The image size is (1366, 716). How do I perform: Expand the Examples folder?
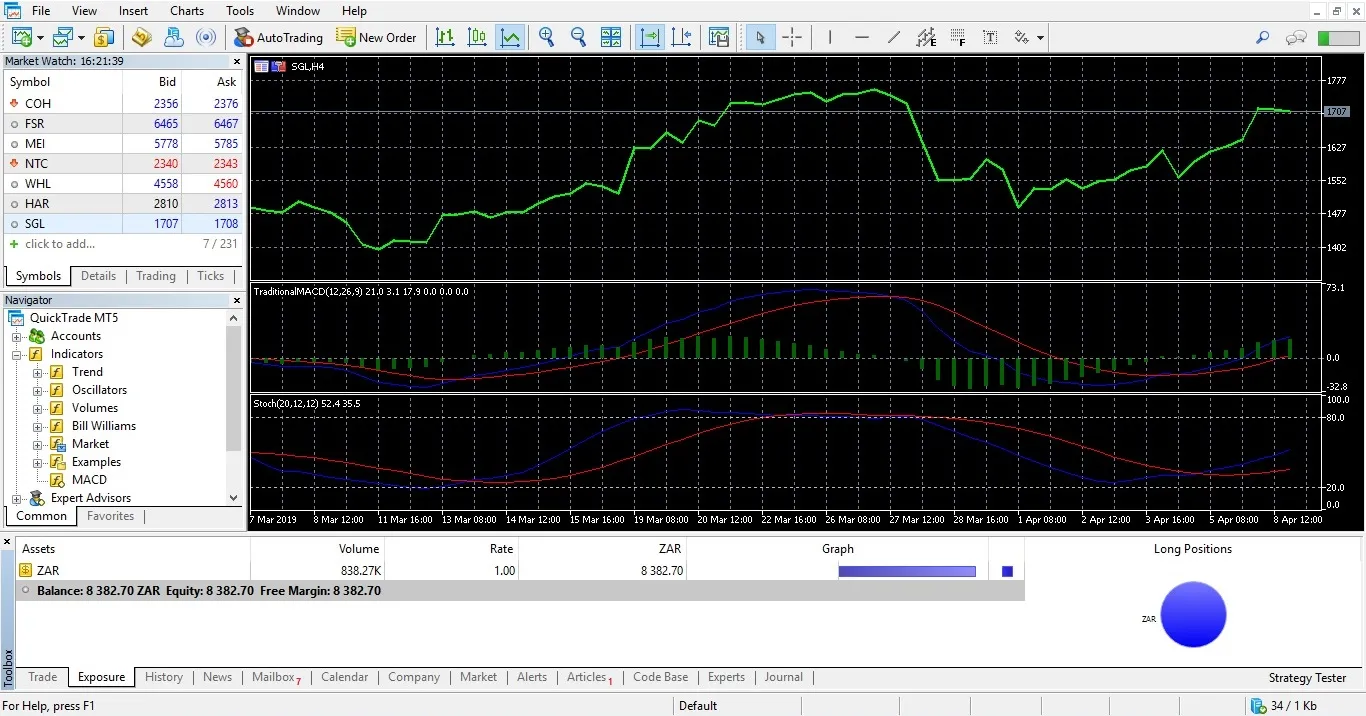(38, 462)
